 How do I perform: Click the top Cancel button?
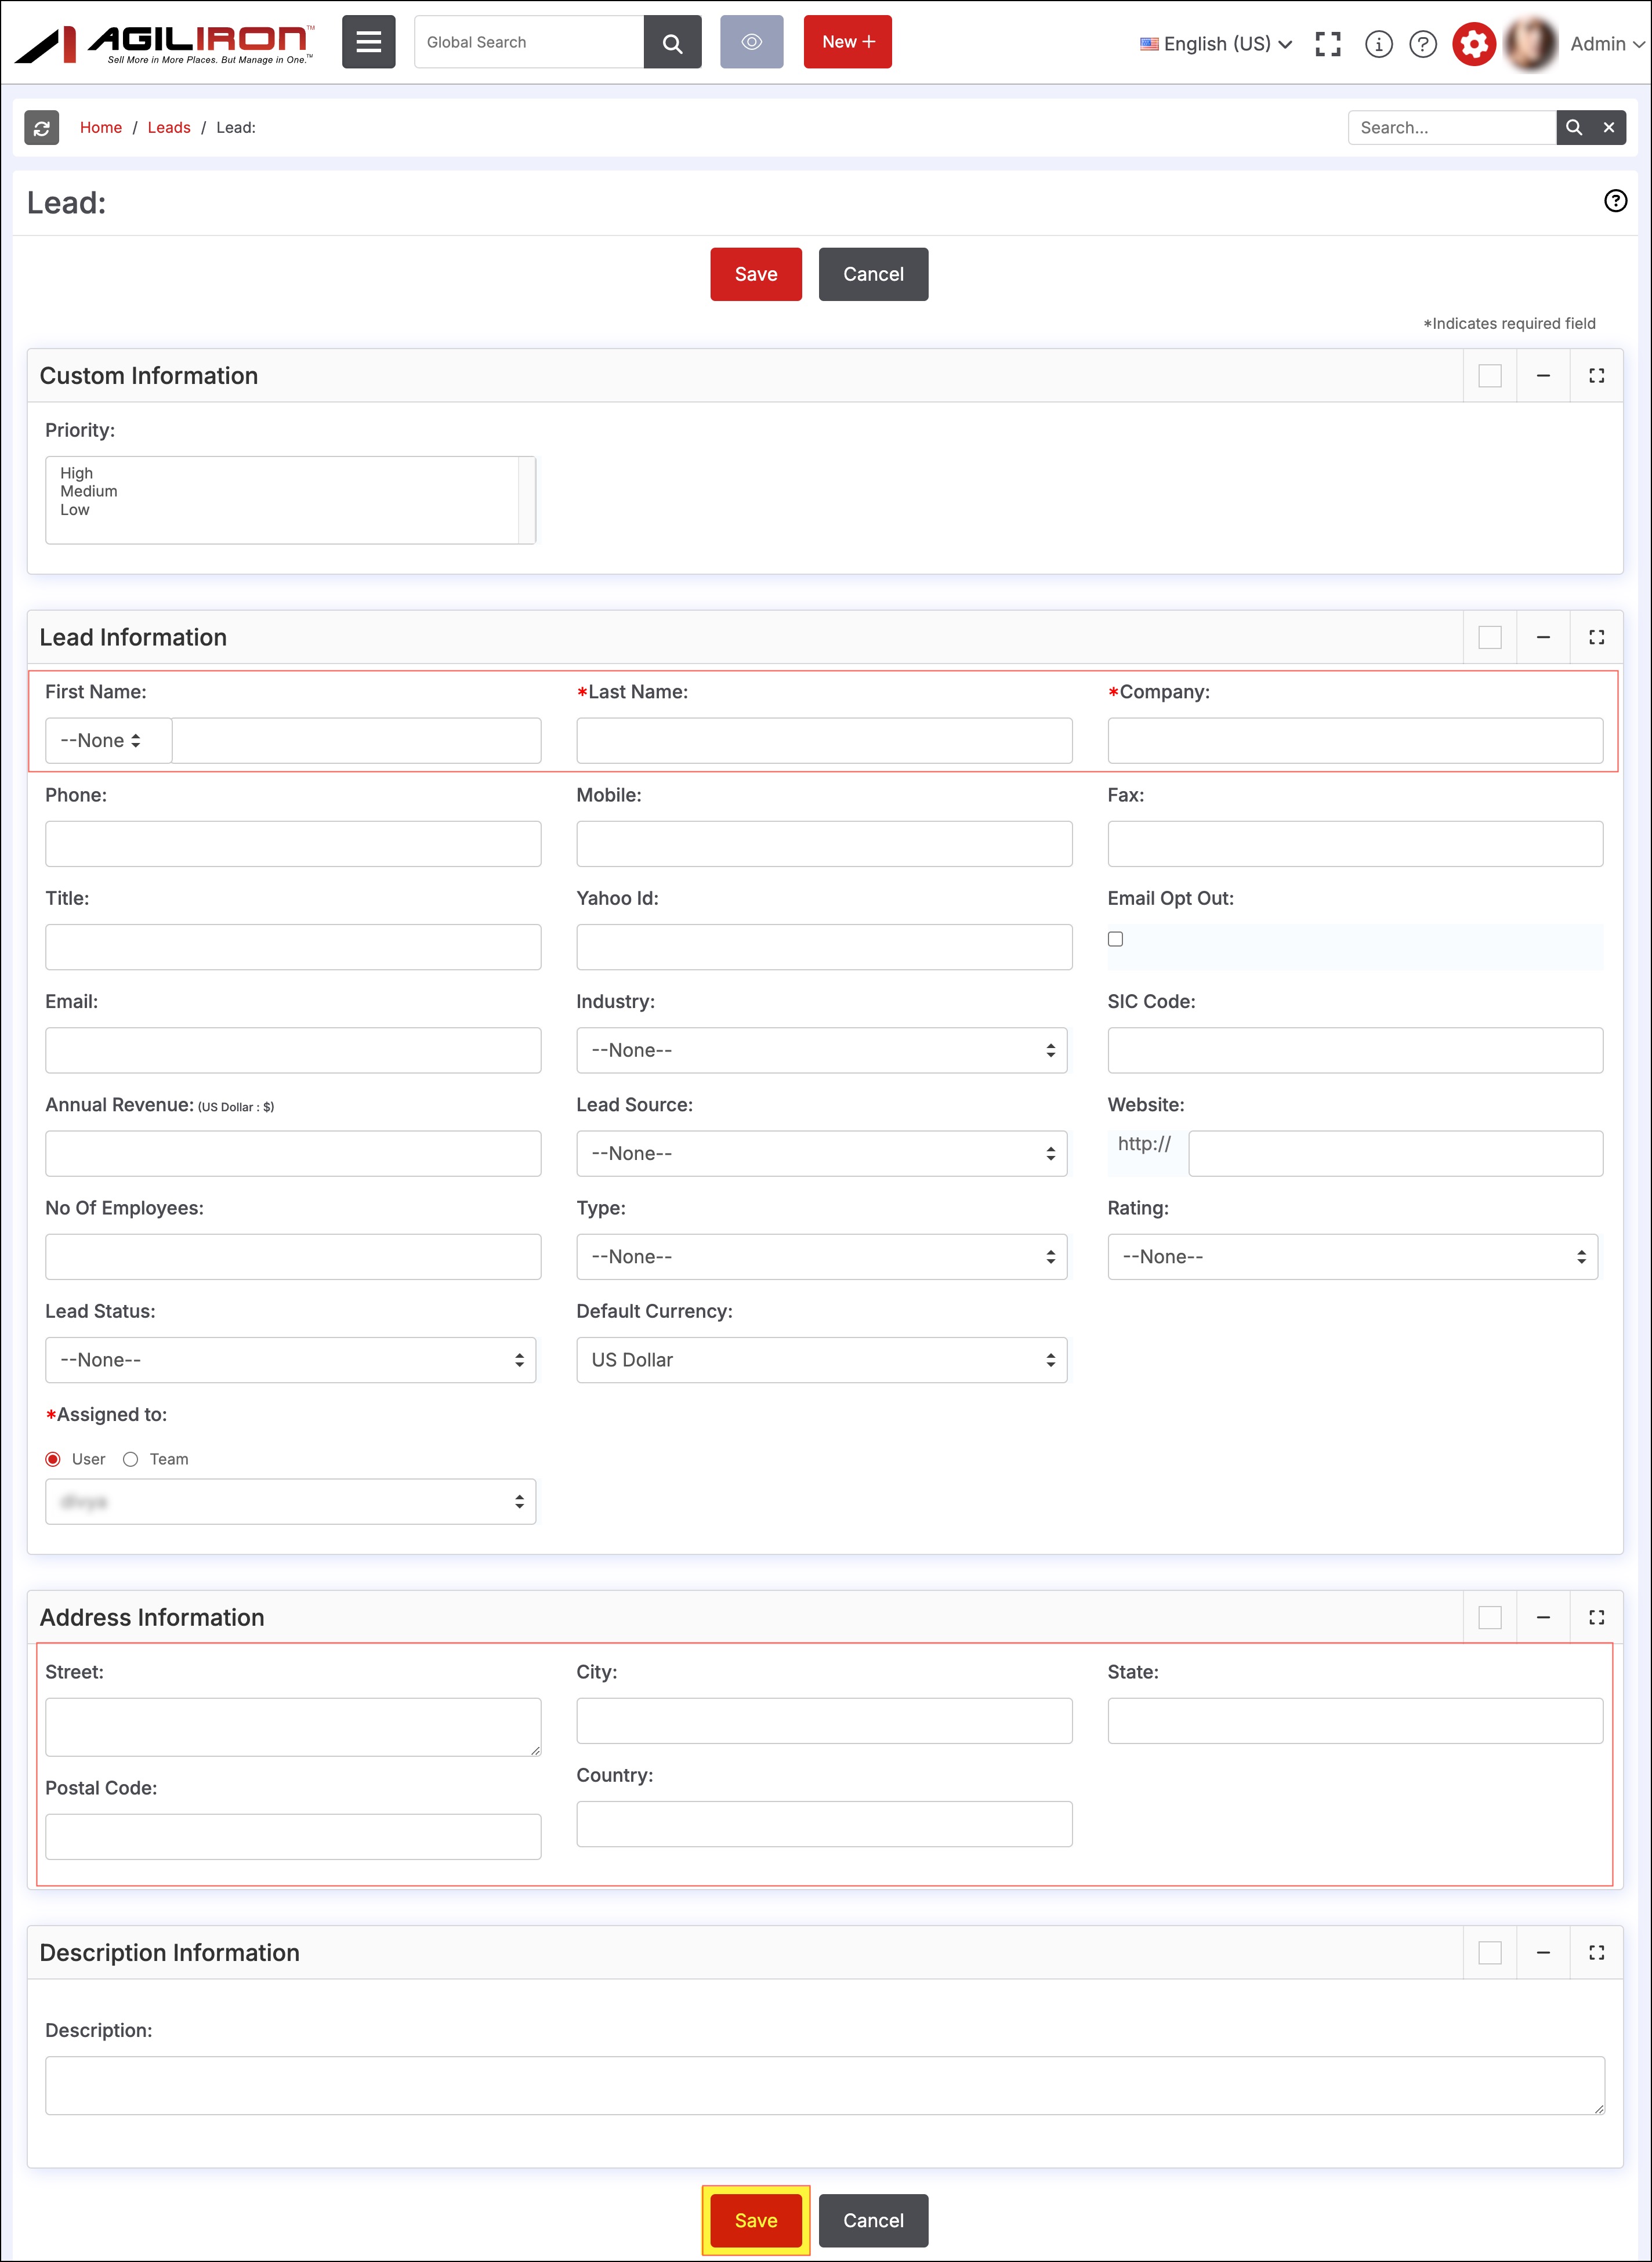[x=873, y=274]
